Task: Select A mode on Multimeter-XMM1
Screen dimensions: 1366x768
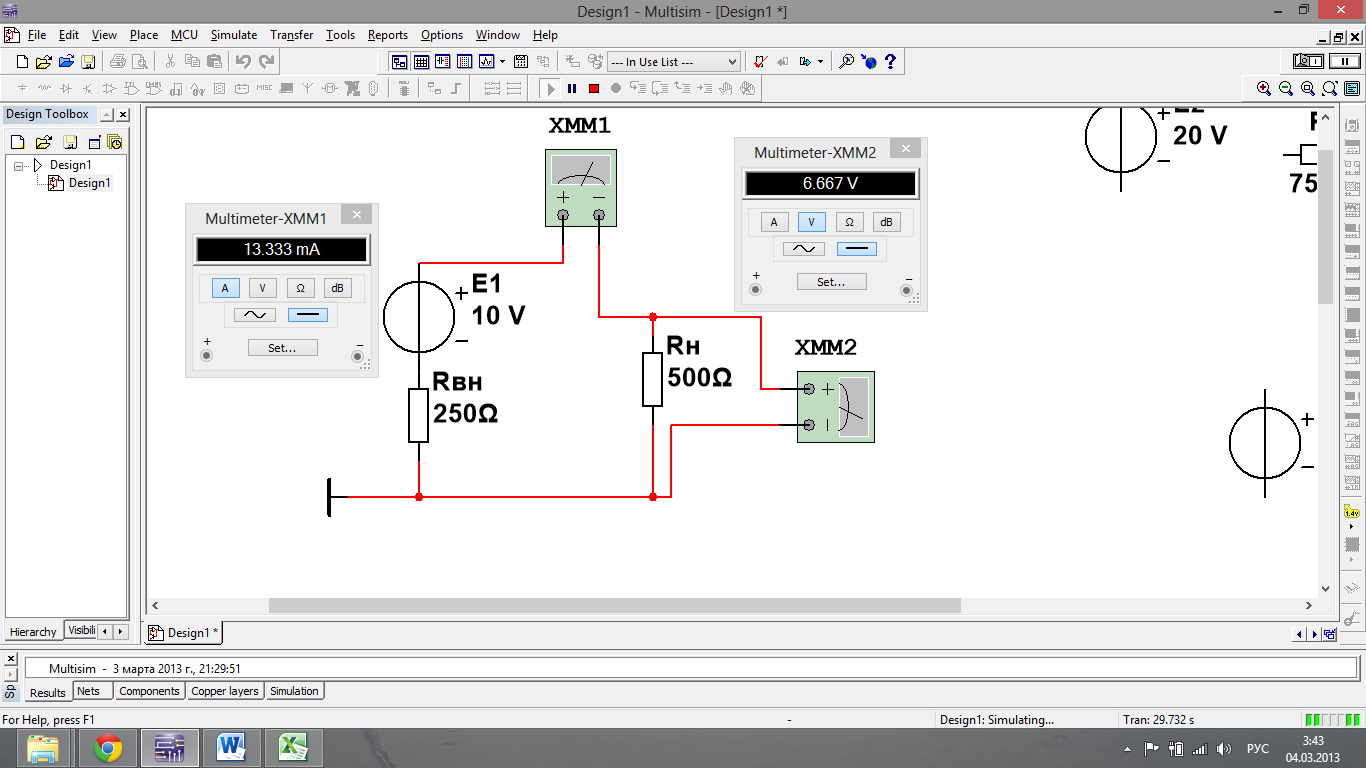Action: coord(225,288)
